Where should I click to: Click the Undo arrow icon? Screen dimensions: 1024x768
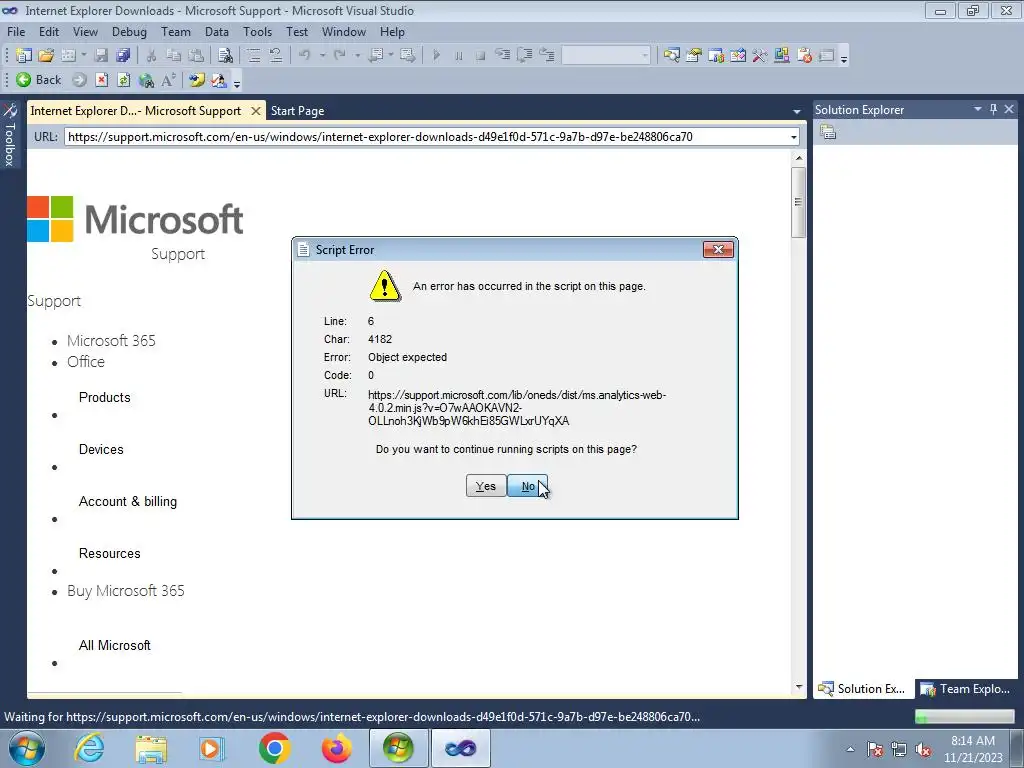(x=304, y=56)
